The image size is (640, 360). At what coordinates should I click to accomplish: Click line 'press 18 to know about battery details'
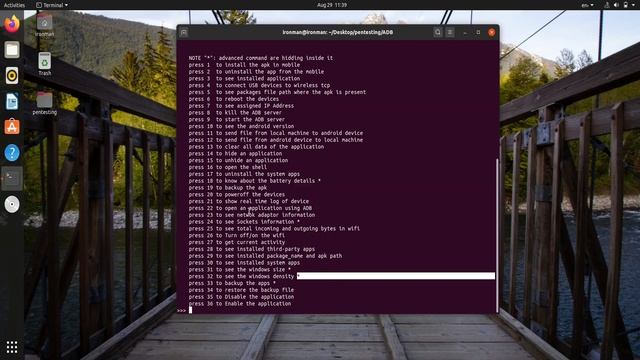[x=255, y=181]
